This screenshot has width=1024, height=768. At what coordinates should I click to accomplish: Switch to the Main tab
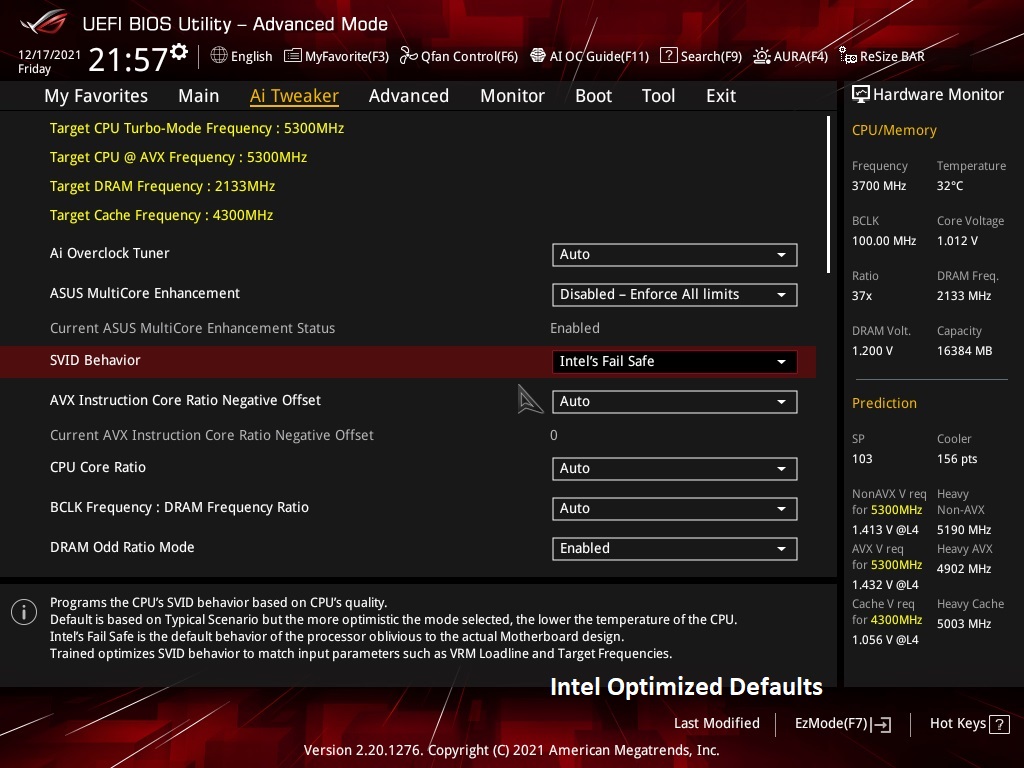[199, 96]
